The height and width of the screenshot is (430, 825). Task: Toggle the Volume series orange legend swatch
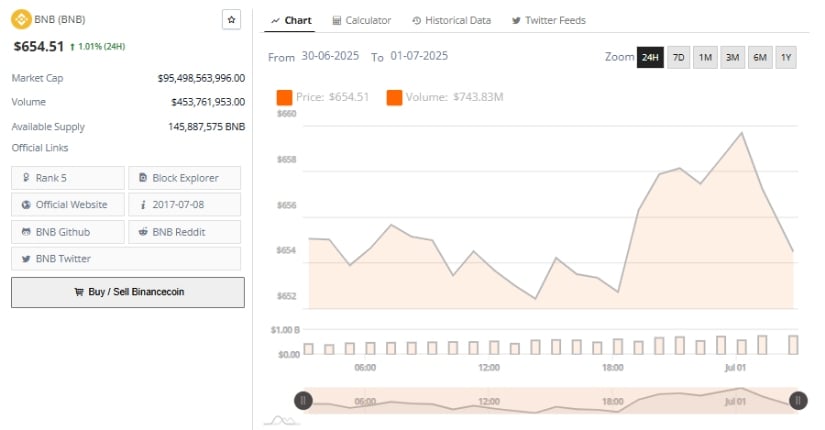click(394, 97)
